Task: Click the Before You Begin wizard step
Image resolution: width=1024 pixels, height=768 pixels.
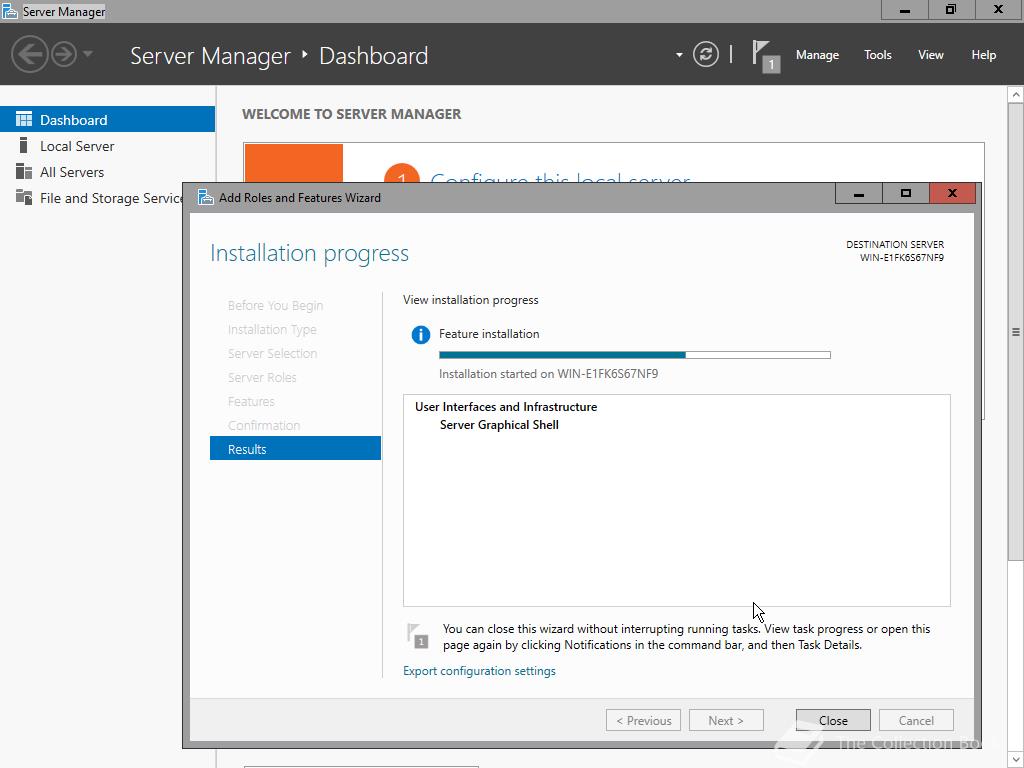Action: point(275,306)
